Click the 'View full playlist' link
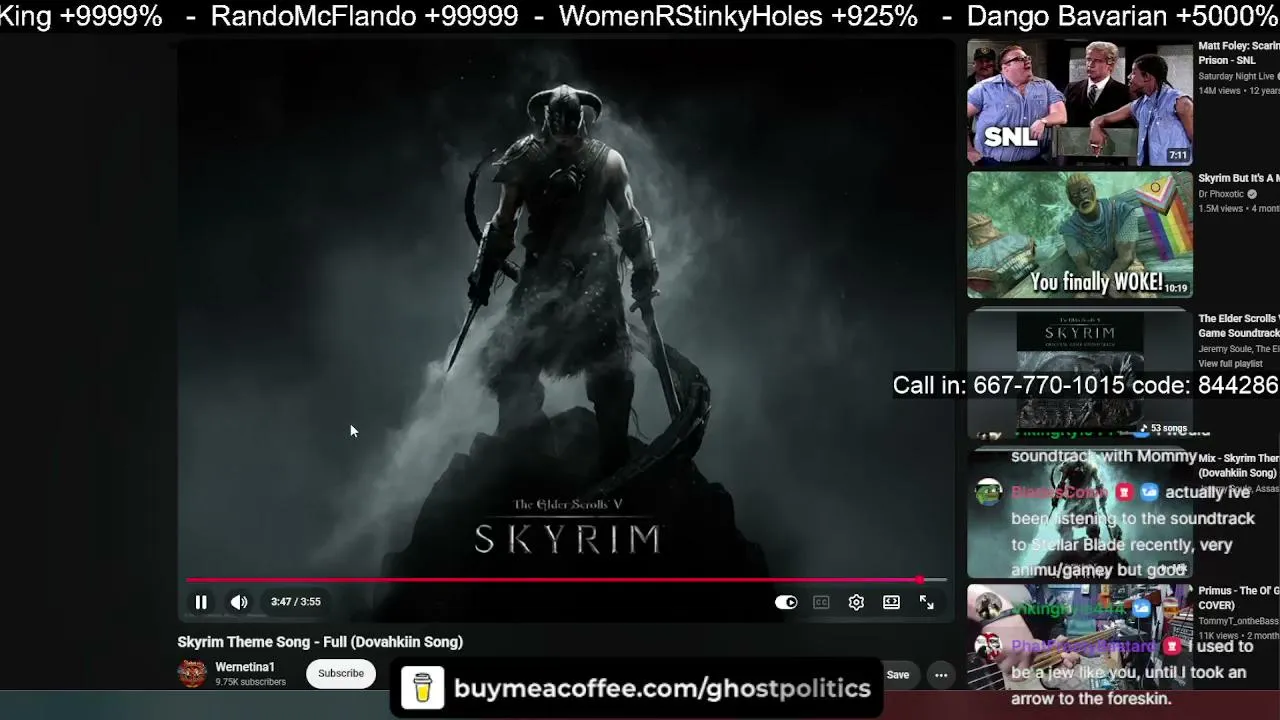 coord(1230,364)
